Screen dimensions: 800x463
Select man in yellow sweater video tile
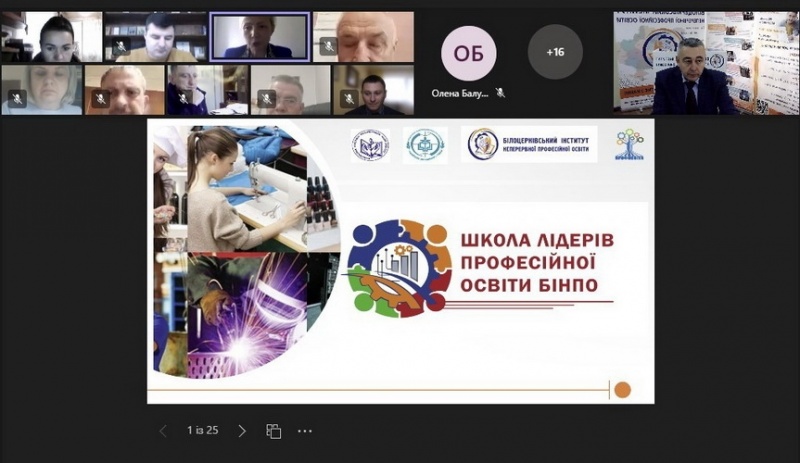pyautogui.click(x=156, y=37)
